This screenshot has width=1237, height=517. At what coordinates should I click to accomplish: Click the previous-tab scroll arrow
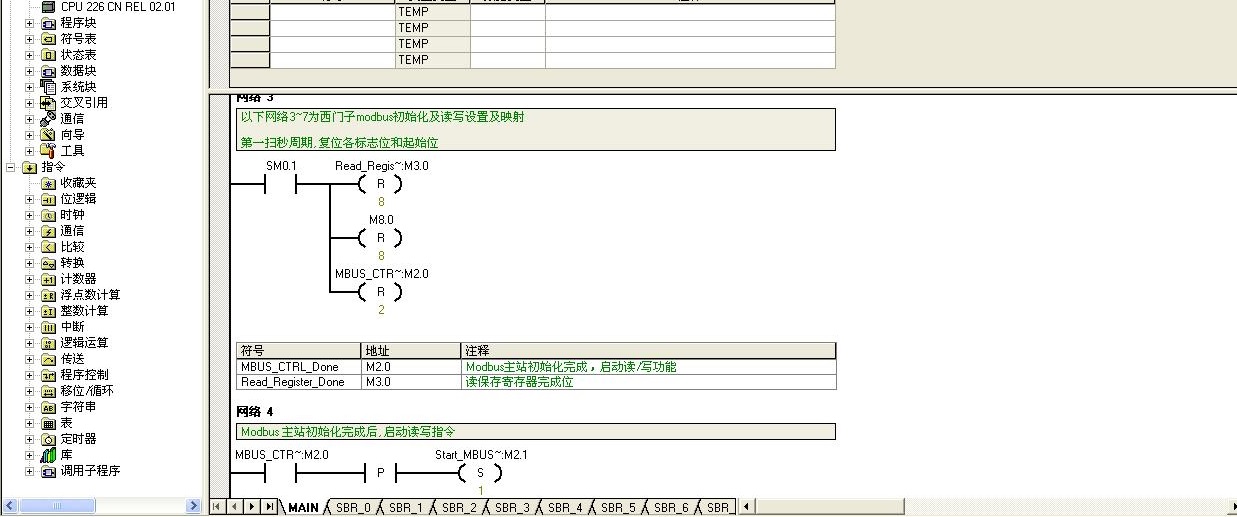pos(235,507)
